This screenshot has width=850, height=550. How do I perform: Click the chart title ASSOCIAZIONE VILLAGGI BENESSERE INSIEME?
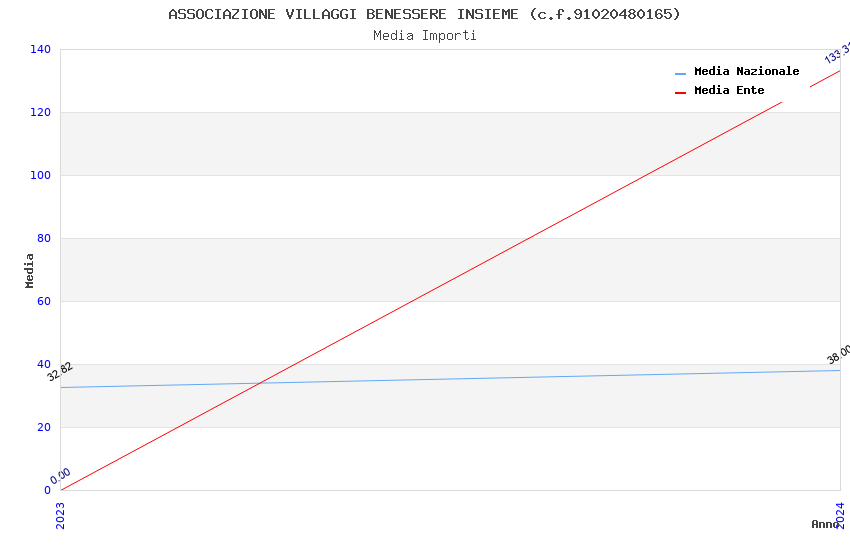click(424, 14)
